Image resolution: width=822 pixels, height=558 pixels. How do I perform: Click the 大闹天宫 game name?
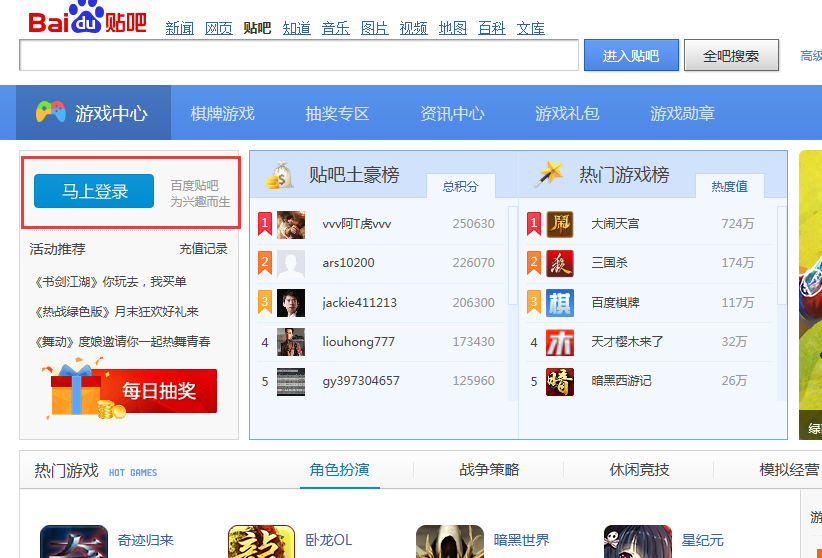coord(615,224)
